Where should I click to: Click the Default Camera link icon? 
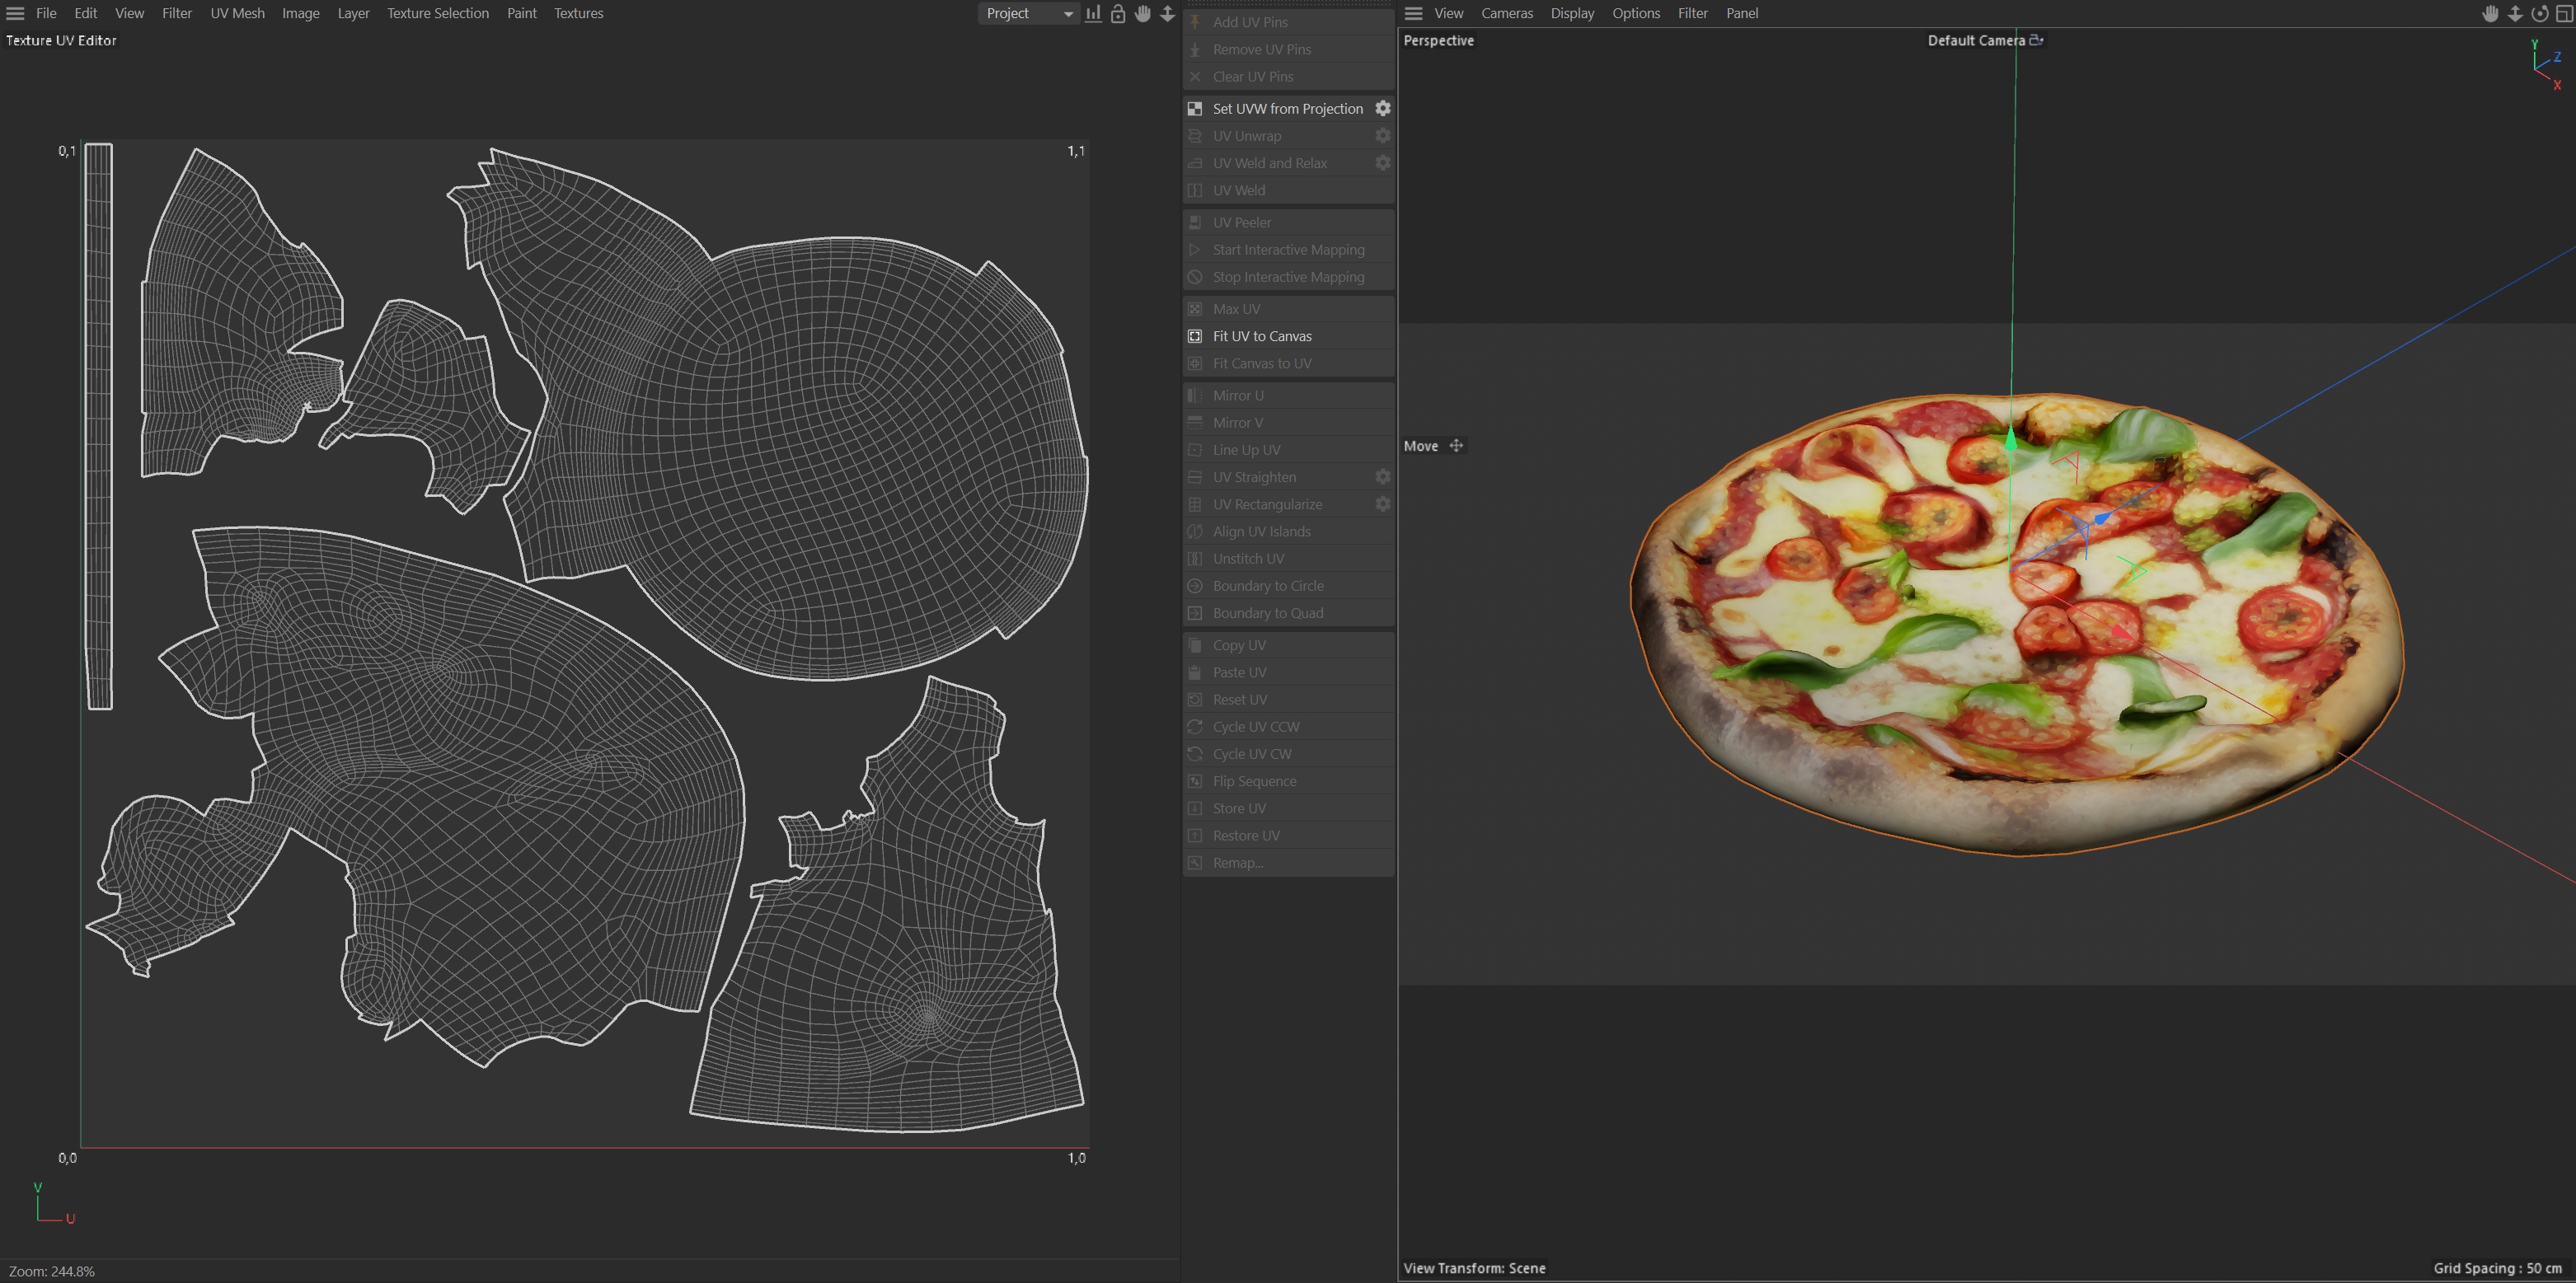2036,40
